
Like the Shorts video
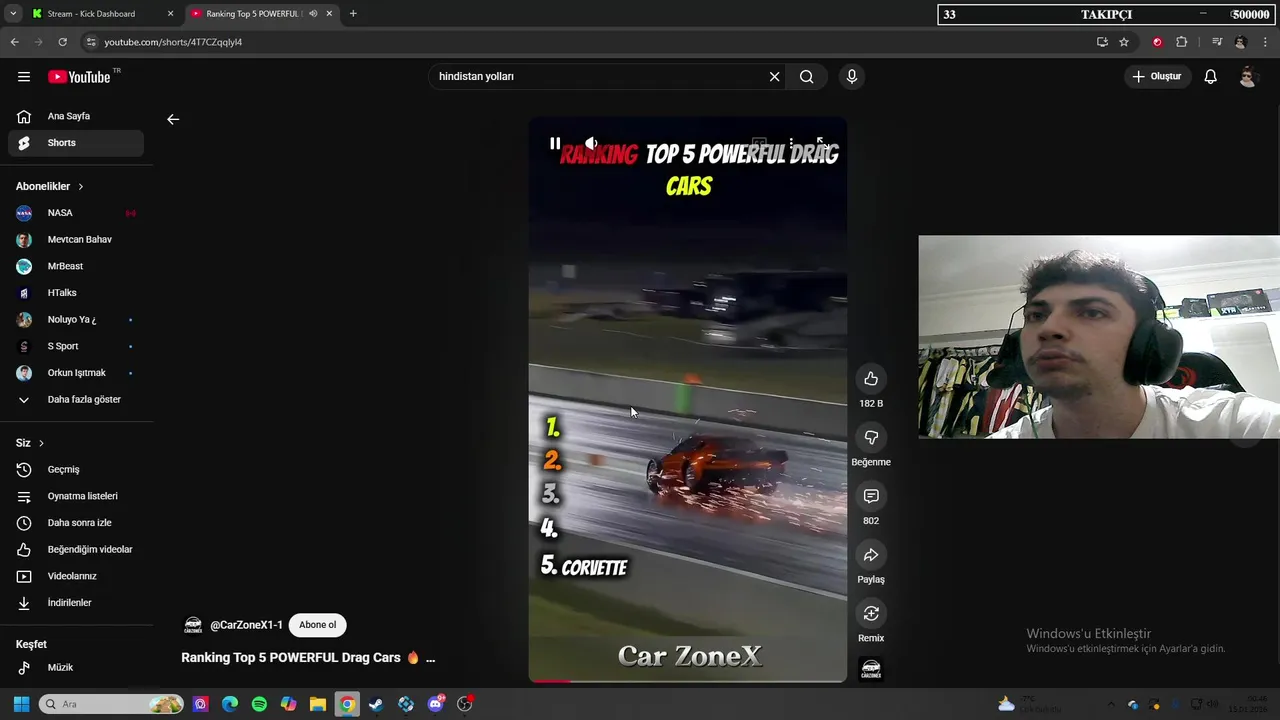(x=871, y=379)
